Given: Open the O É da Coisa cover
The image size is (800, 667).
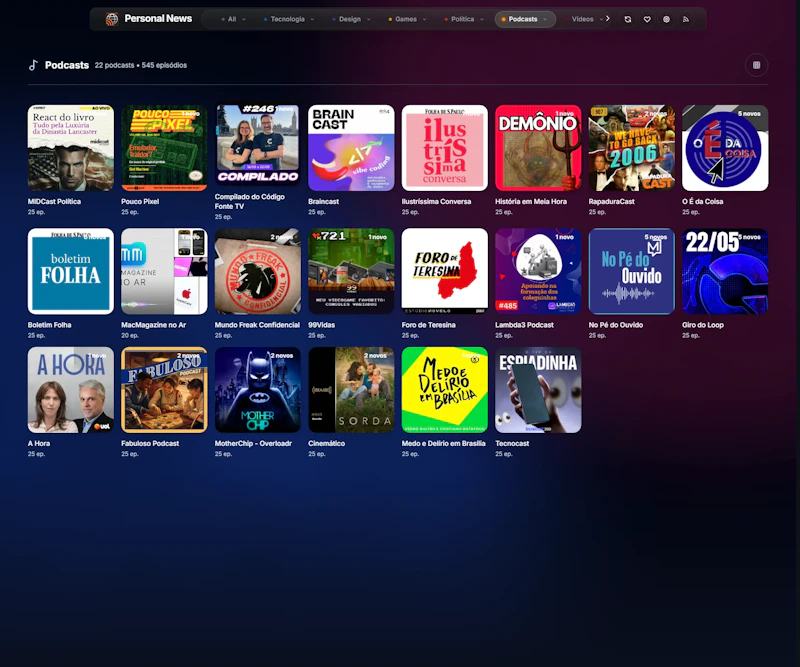Looking at the screenshot, I should point(725,148).
